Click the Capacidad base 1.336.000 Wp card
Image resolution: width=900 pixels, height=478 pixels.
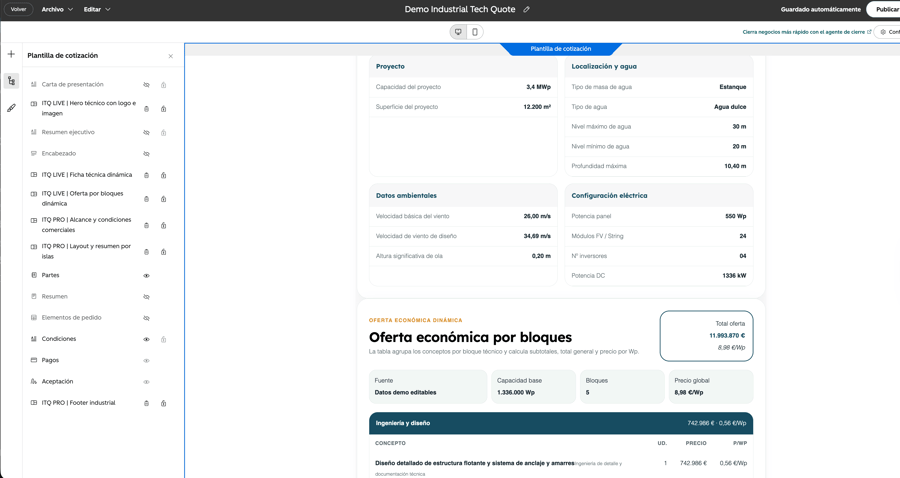point(533,386)
